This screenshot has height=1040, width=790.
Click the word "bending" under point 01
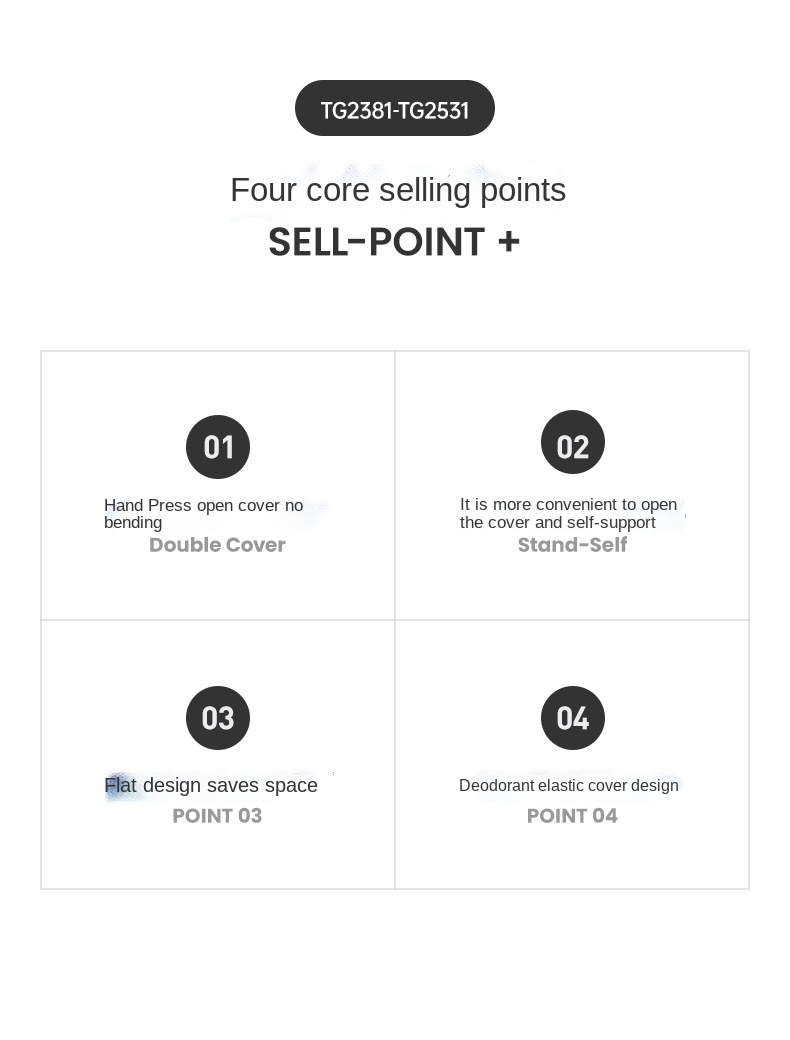tap(133, 523)
